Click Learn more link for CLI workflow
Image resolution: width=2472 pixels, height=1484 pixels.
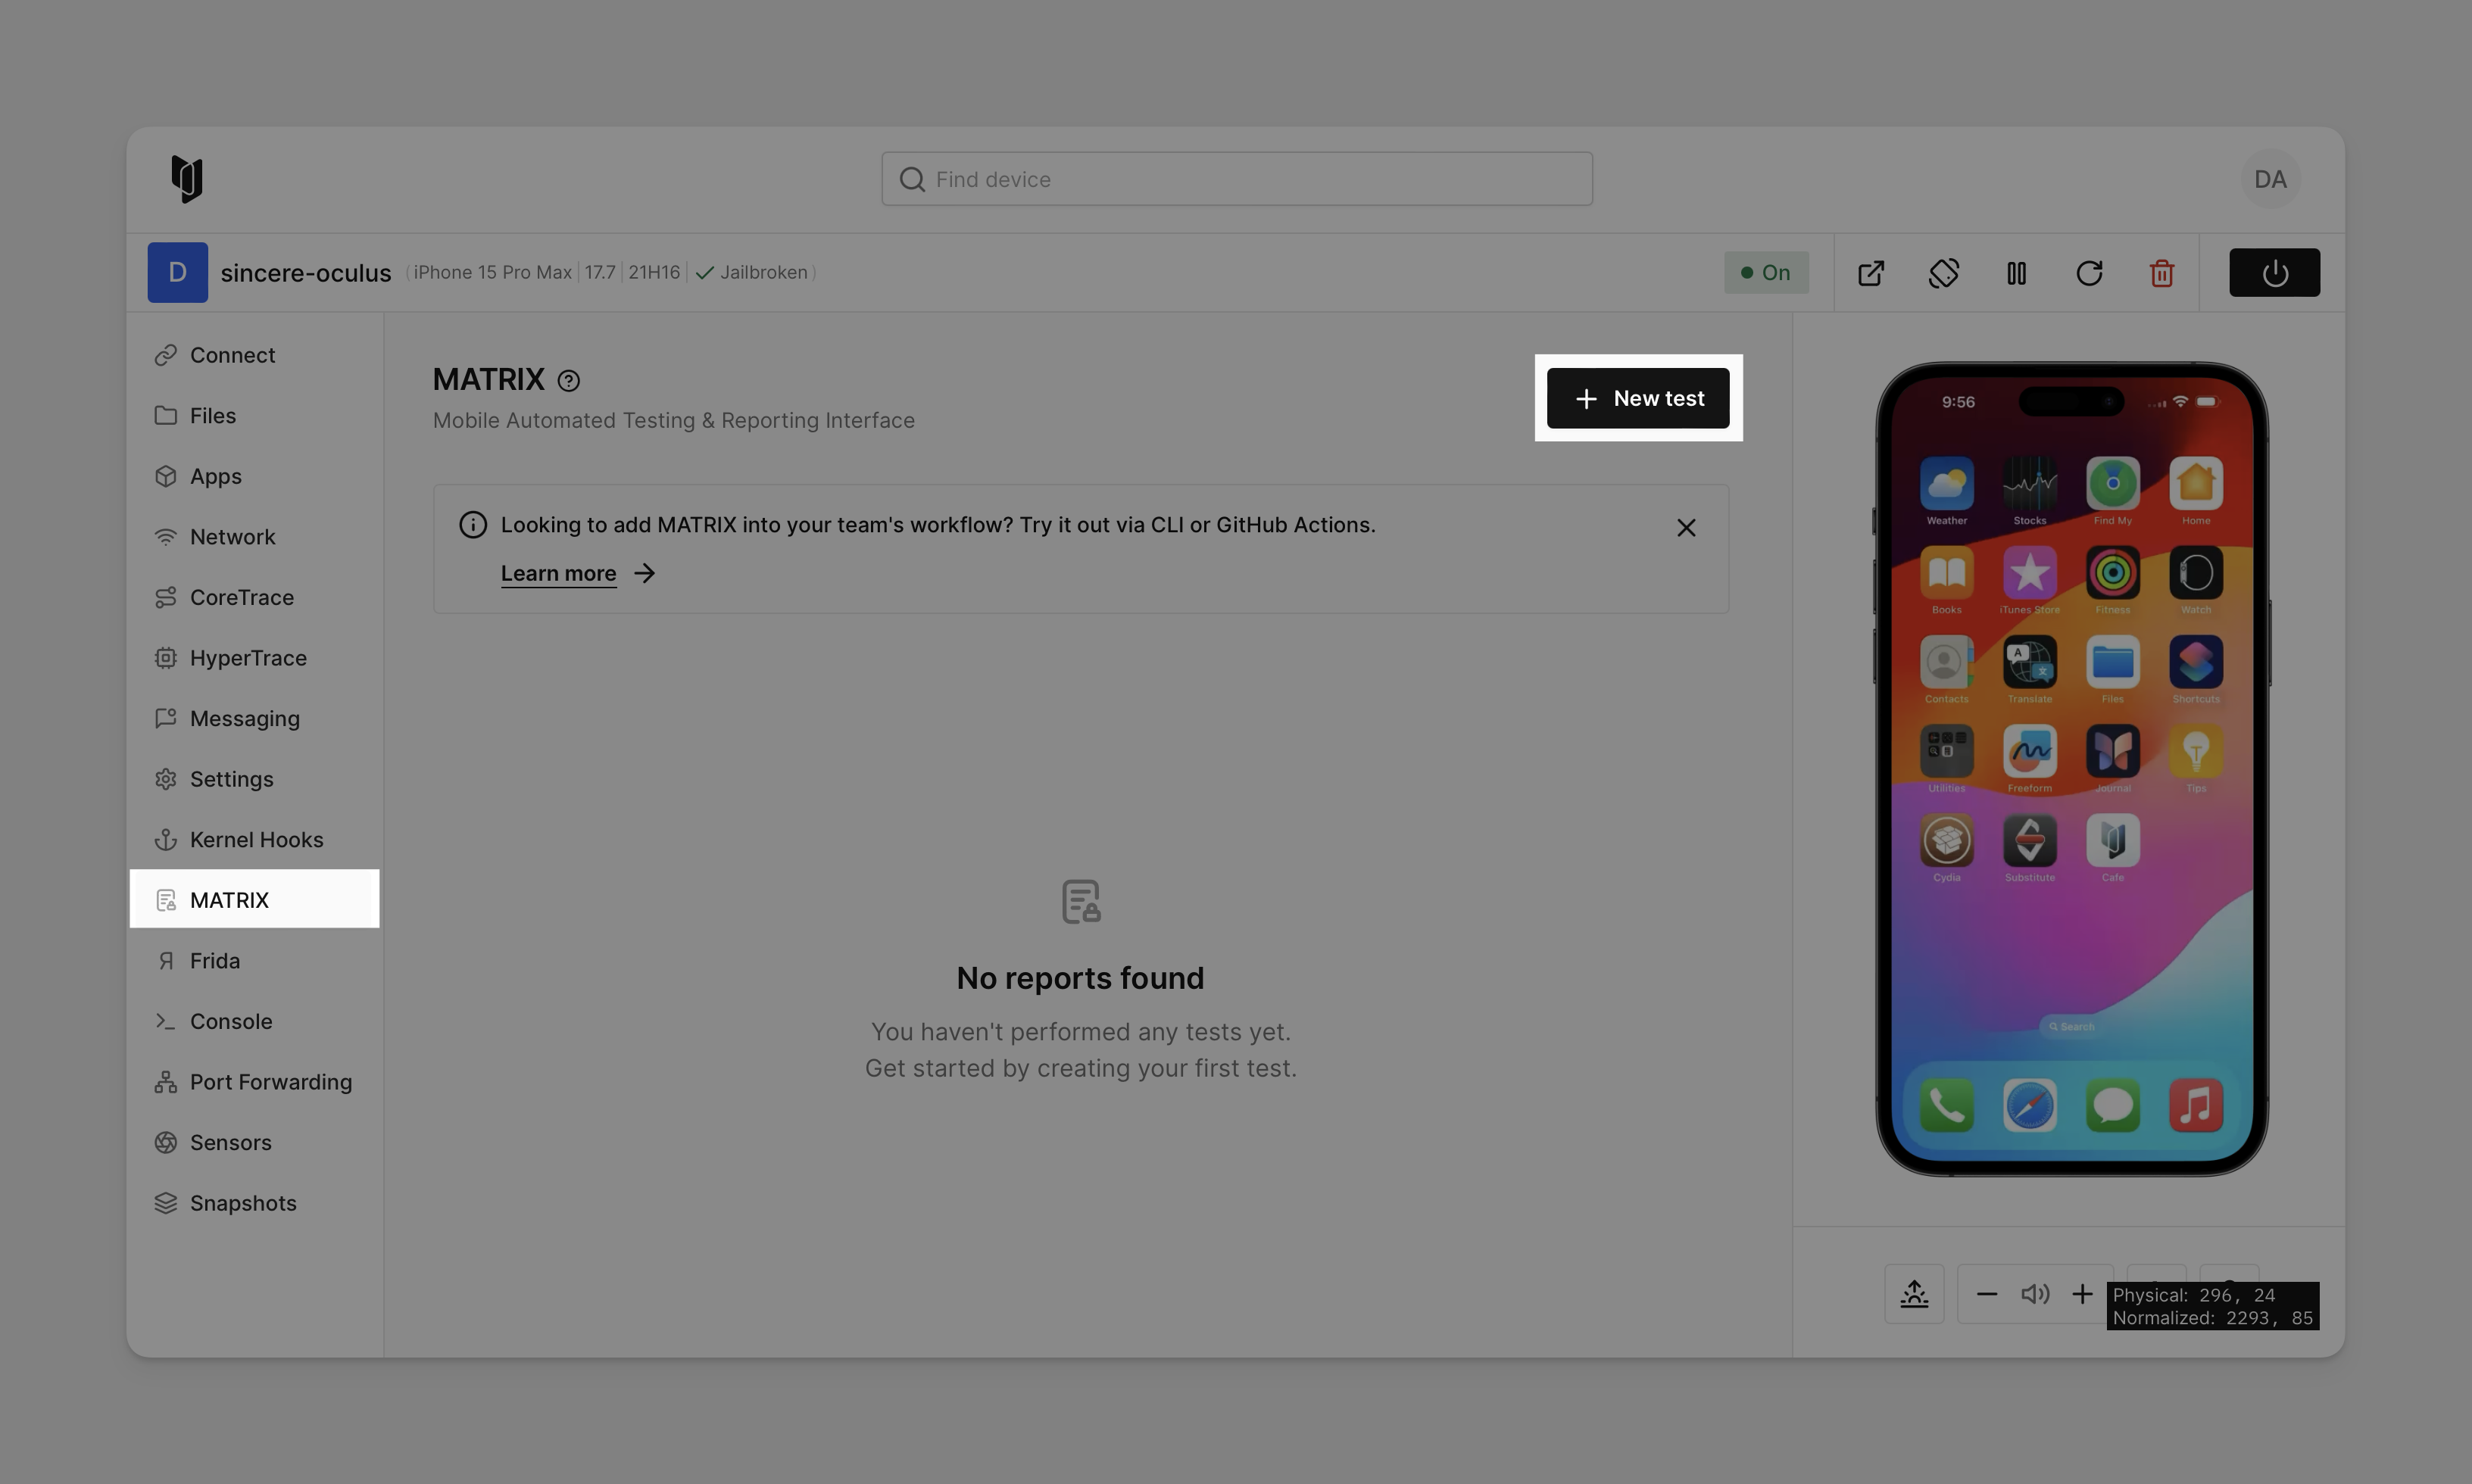pyautogui.click(x=558, y=572)
